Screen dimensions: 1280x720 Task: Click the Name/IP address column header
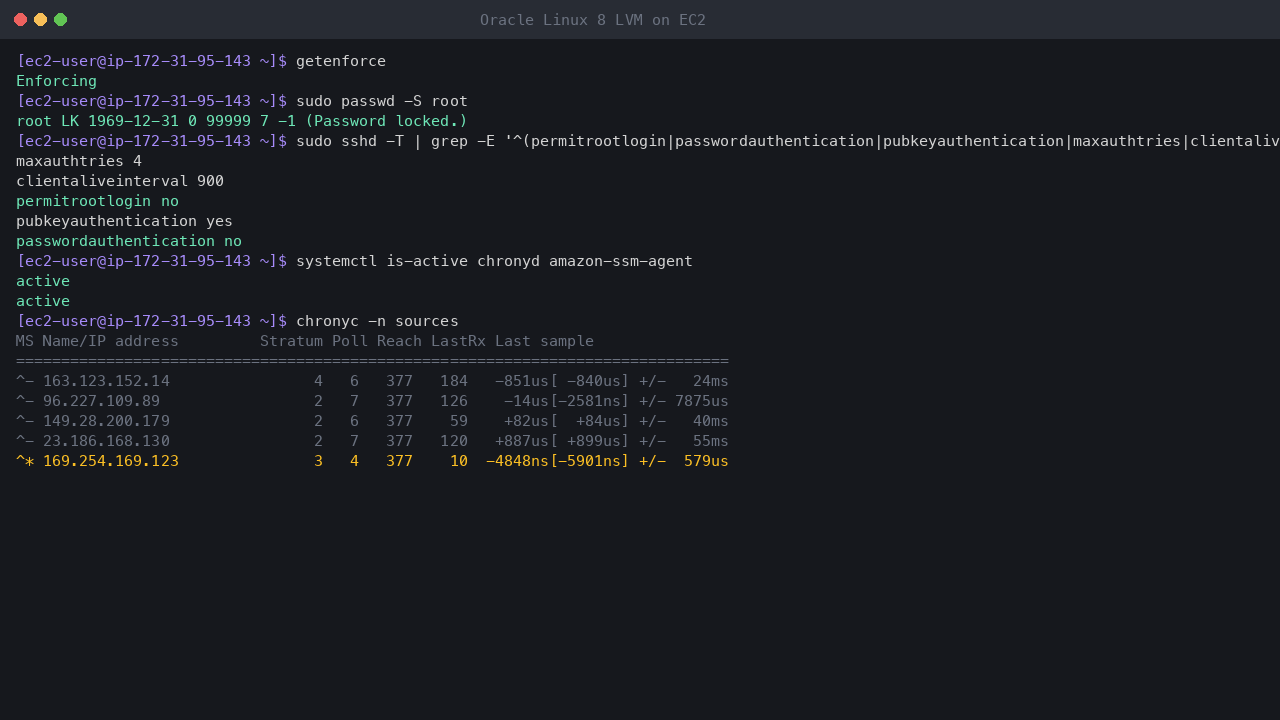pyautogui.click(x=111, y=341)
